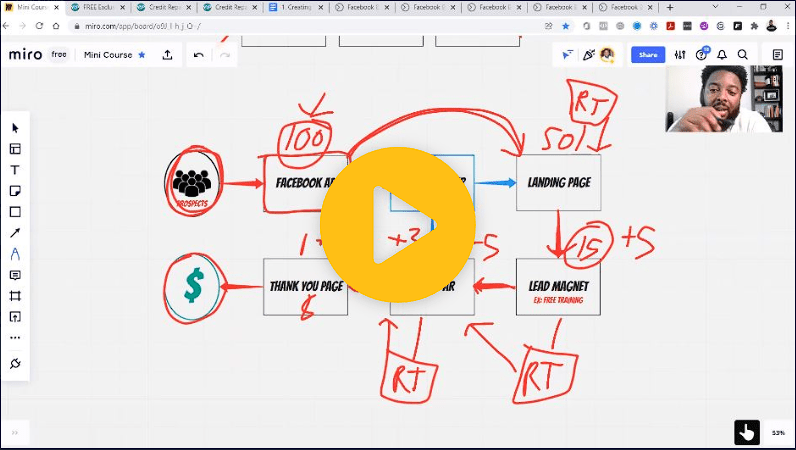The image size is (796, 450).
Task: Click the free plan badge
Action: (x=59, y=54)
